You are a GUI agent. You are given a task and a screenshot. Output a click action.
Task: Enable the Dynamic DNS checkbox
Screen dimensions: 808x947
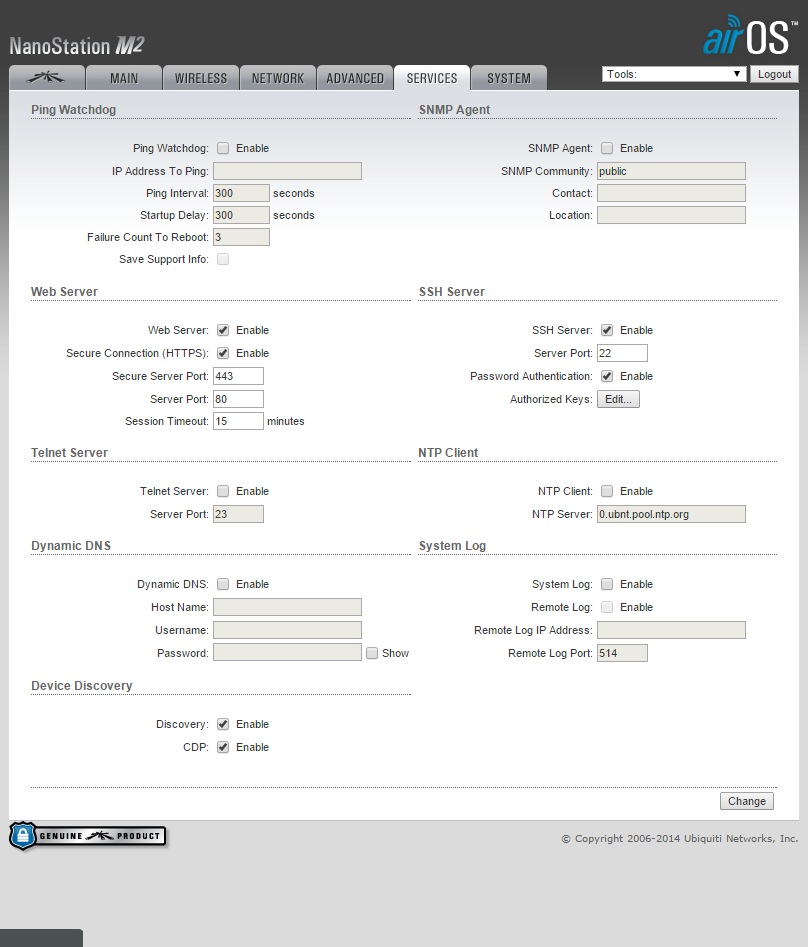223,584
